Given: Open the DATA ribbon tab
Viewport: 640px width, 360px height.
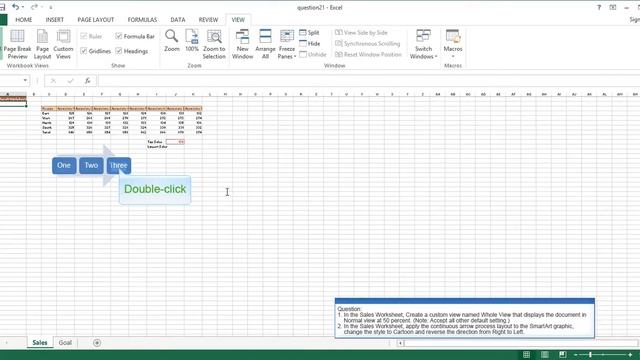Looking at the screenshot, I should pos(178,20).
